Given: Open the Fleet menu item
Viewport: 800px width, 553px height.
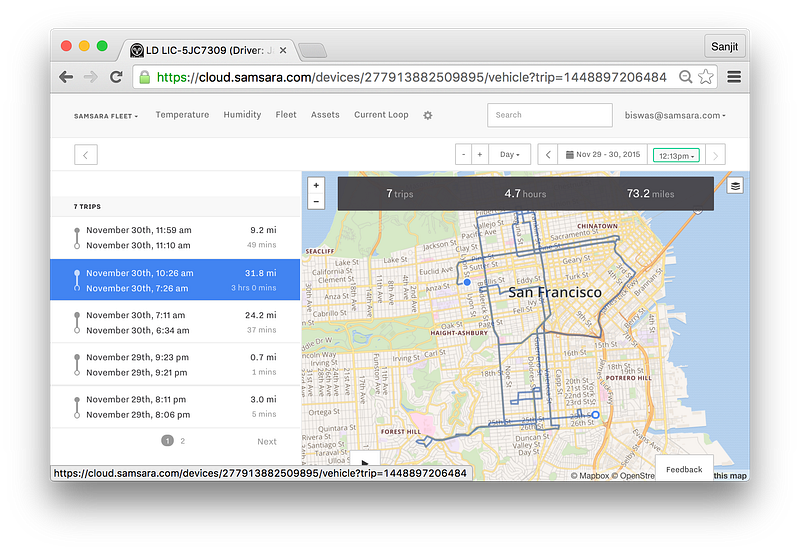Looking at the screenshot, I should pyautogui.click(x=286, y=115).
